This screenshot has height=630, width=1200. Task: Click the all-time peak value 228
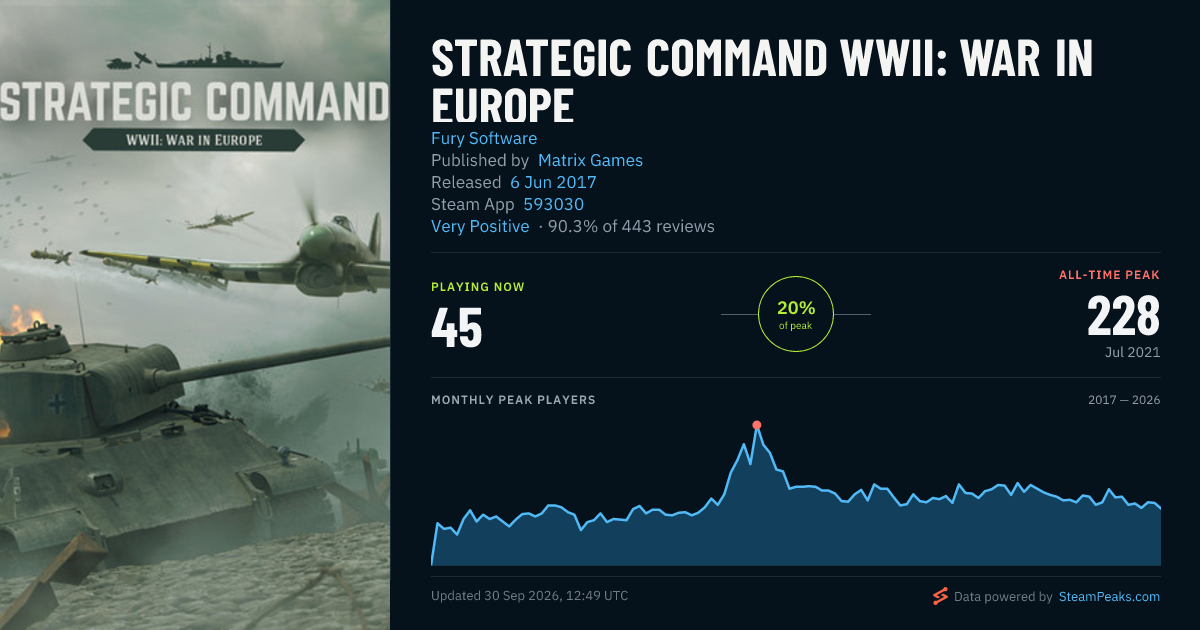(1123, 317)
